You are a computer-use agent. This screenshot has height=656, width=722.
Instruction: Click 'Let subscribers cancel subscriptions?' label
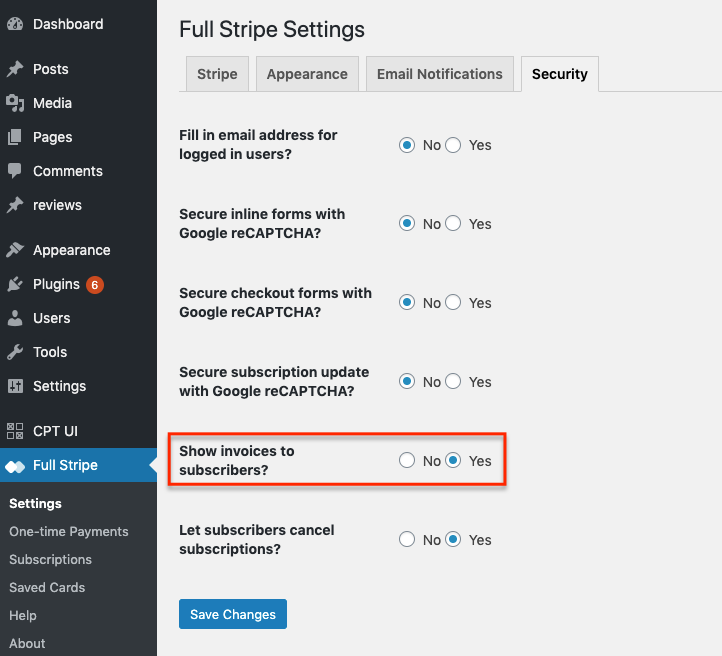click(x=257, y=540)
